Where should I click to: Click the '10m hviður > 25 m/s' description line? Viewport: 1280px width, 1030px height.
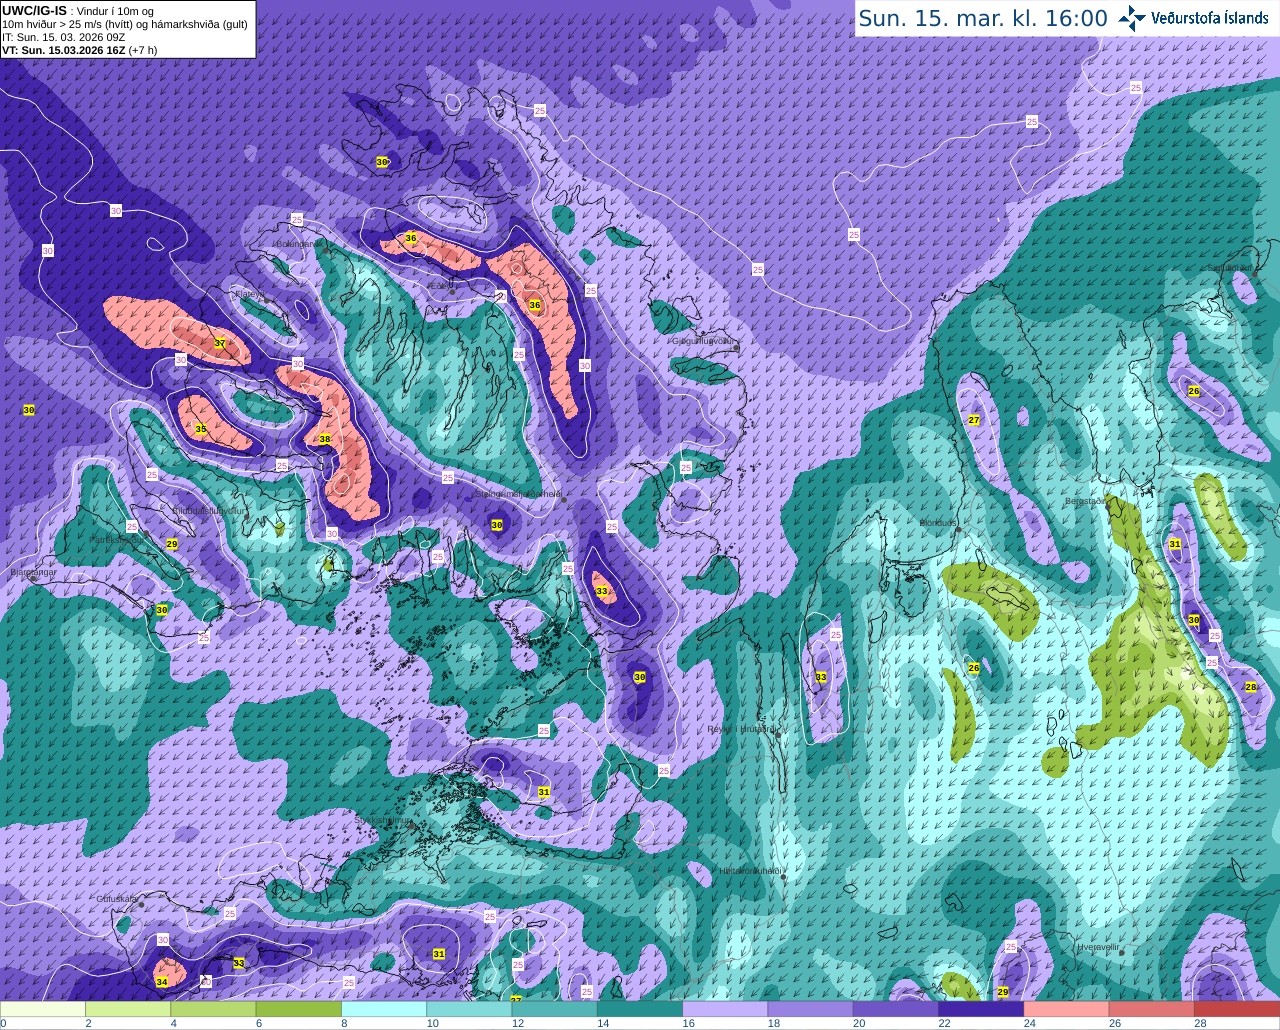(125, 24)
